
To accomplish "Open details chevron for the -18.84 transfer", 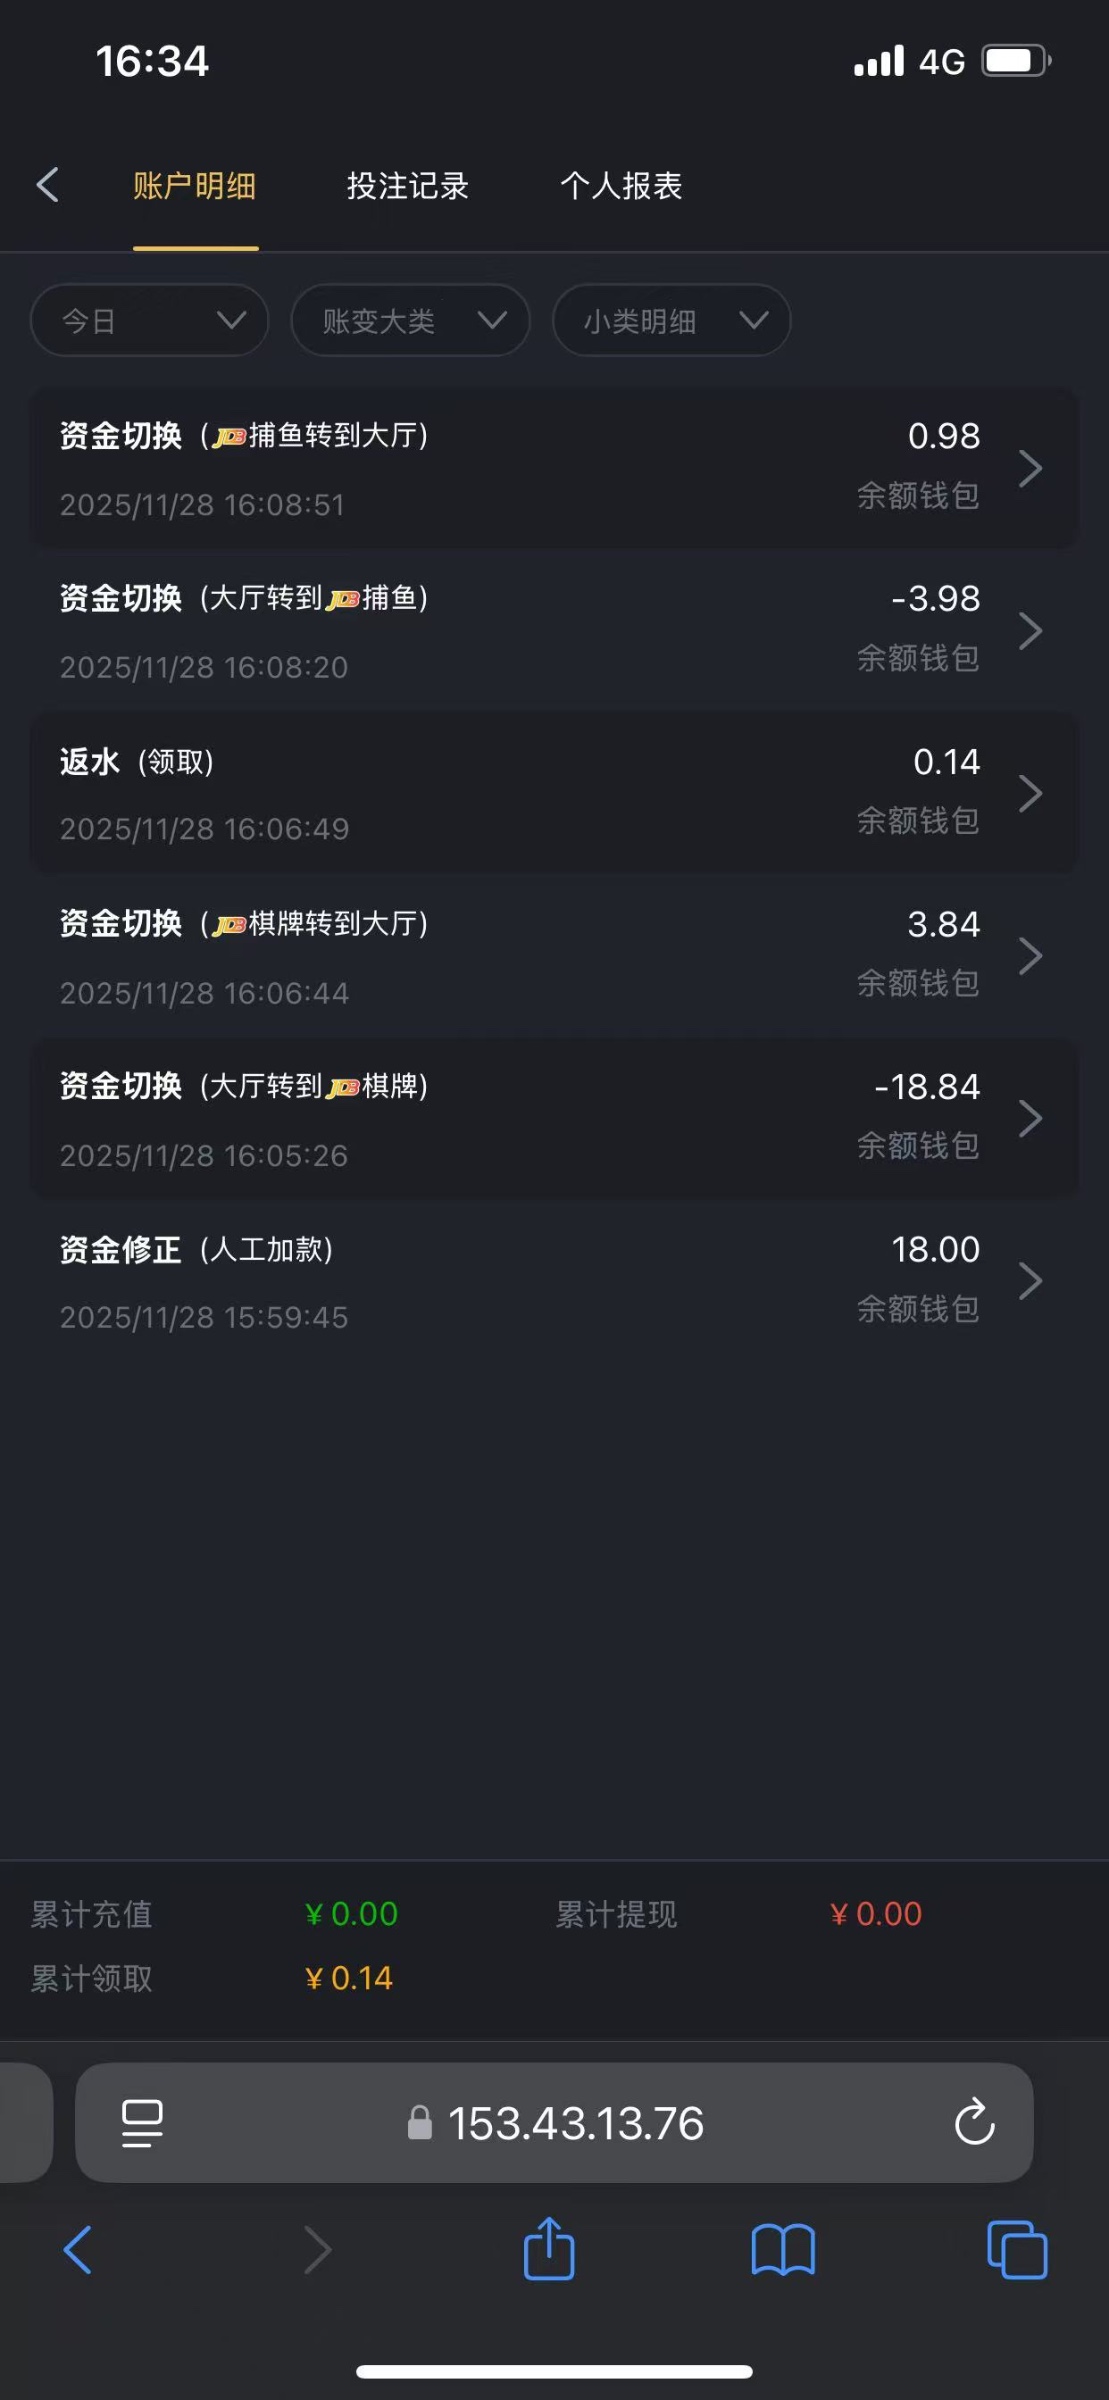I will tap(1030, 1118).
